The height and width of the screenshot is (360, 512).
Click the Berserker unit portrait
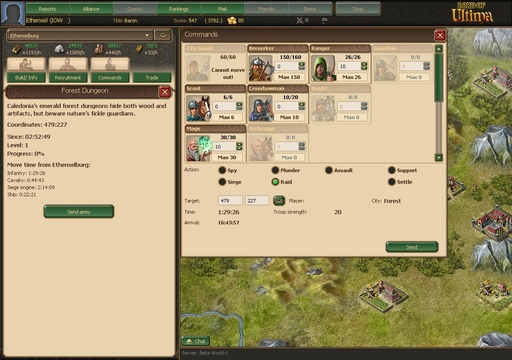coord(260,69)
